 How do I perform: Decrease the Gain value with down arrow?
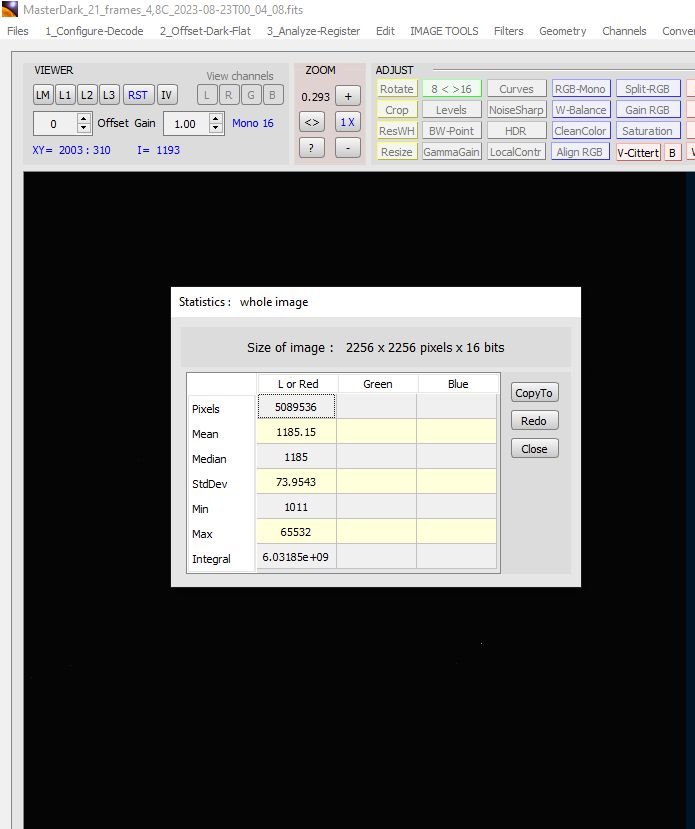click(x=217, y=129)
